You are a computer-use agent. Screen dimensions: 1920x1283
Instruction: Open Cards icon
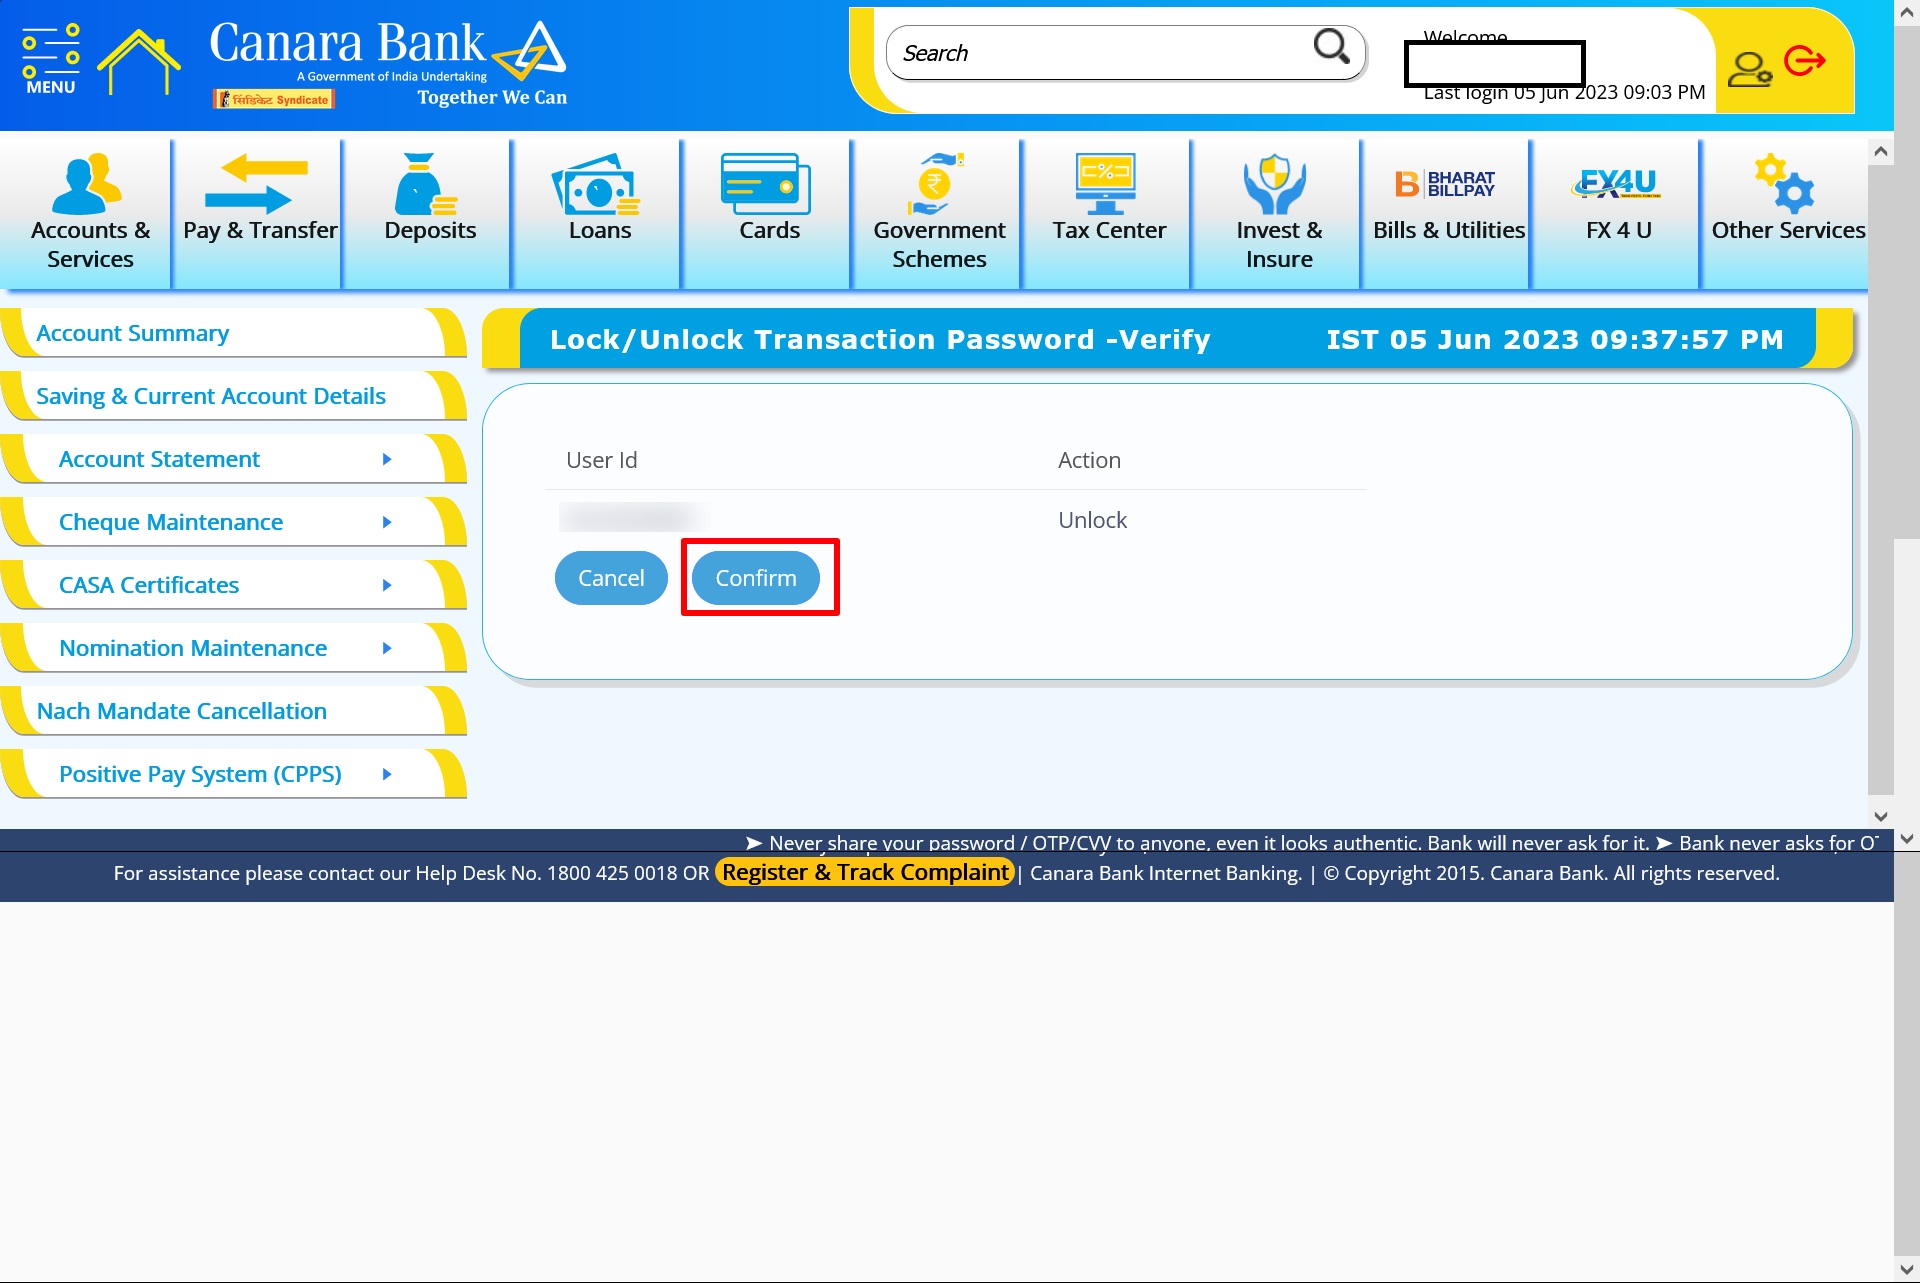[x=766, y=184]
